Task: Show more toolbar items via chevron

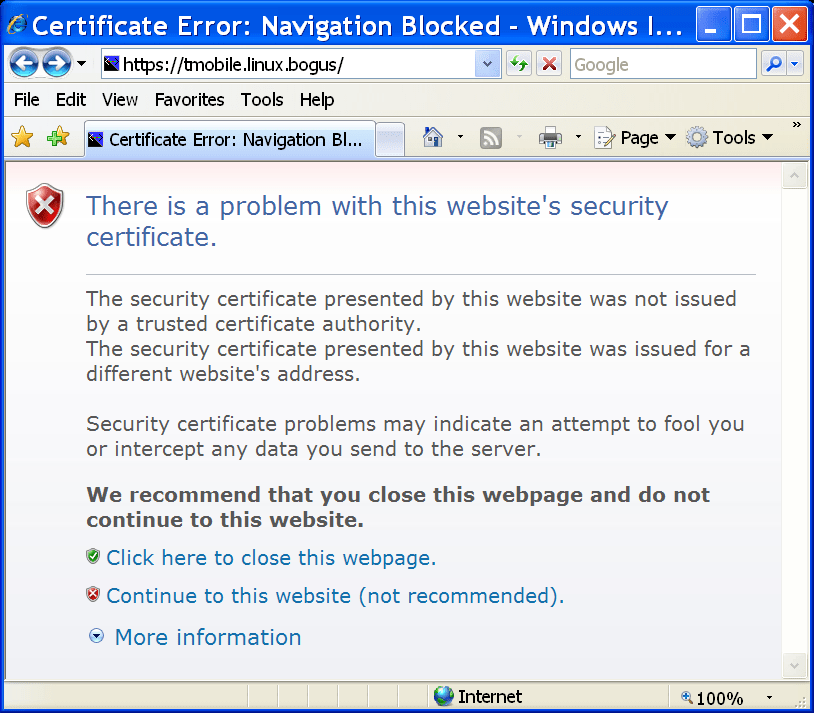Action: point(796,125)
